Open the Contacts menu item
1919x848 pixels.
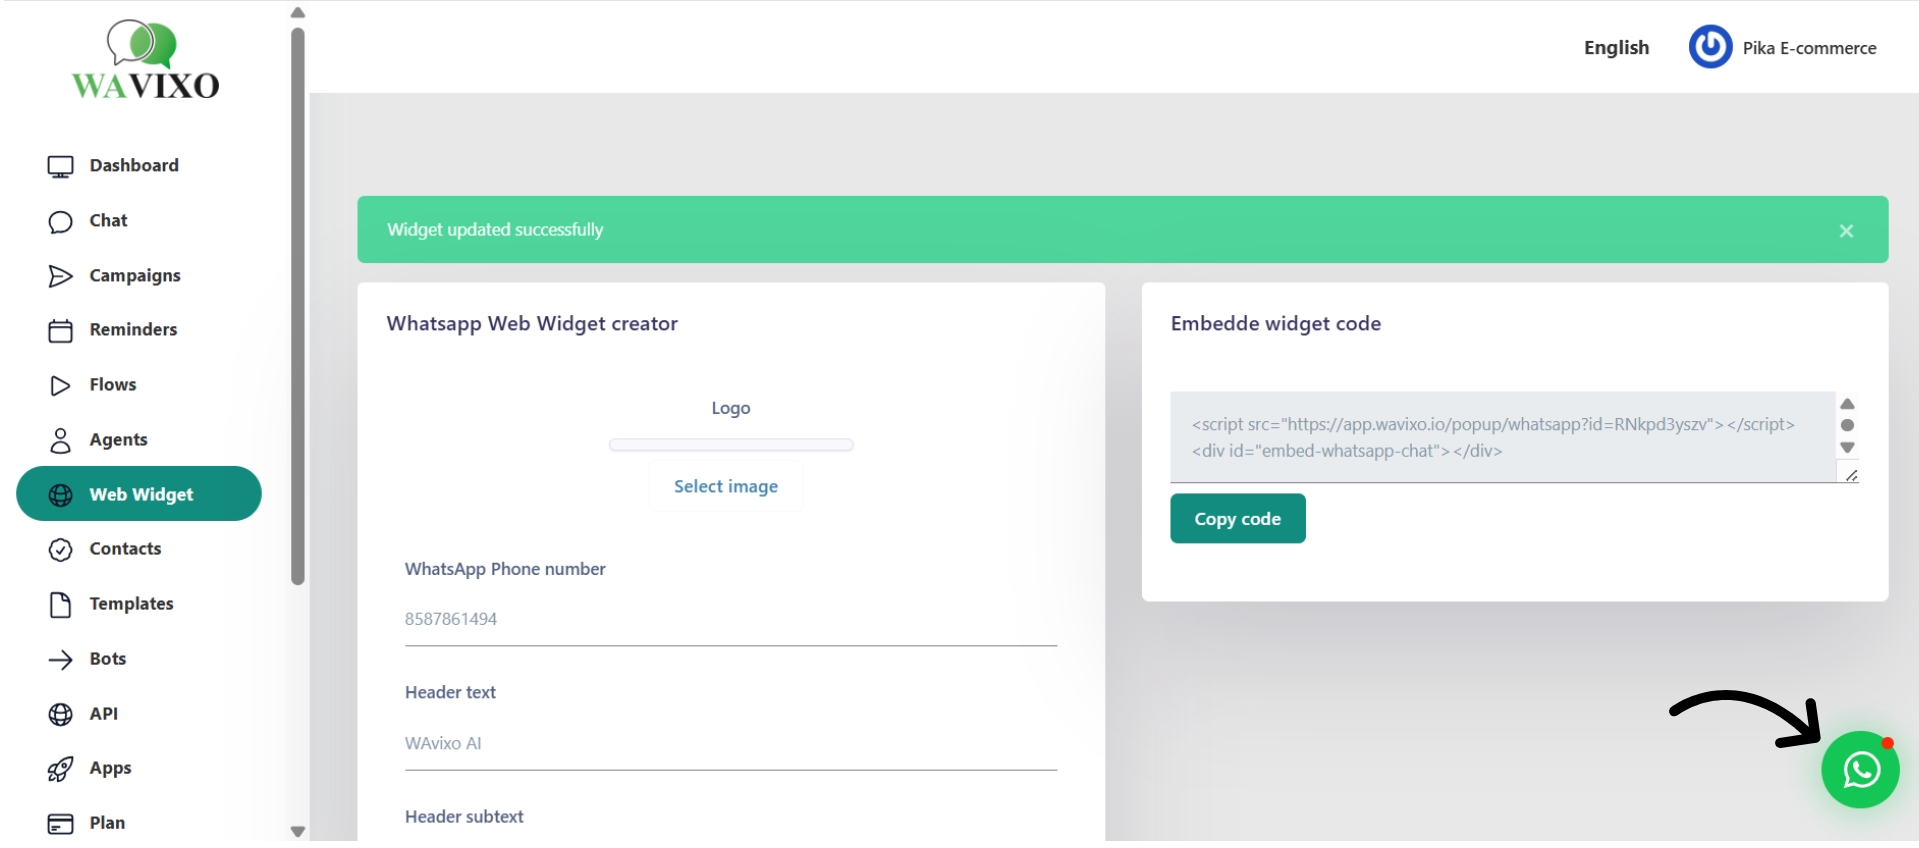(125, 549)
